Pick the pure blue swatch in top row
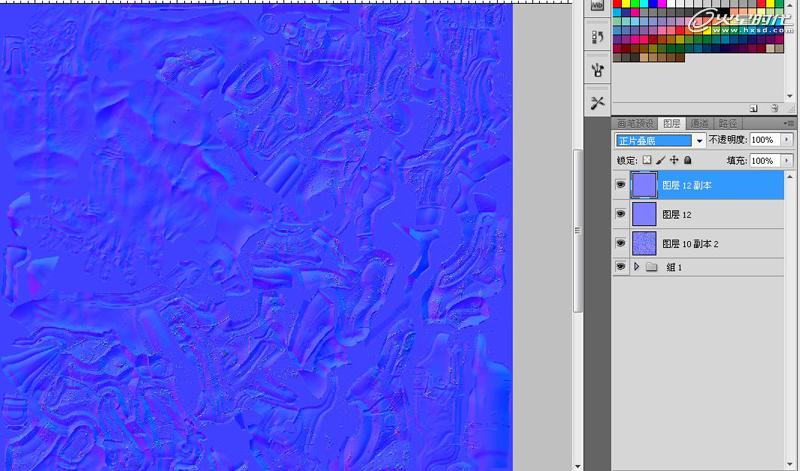The height and width of the screenshot is (471, 800). coord(653,4)
